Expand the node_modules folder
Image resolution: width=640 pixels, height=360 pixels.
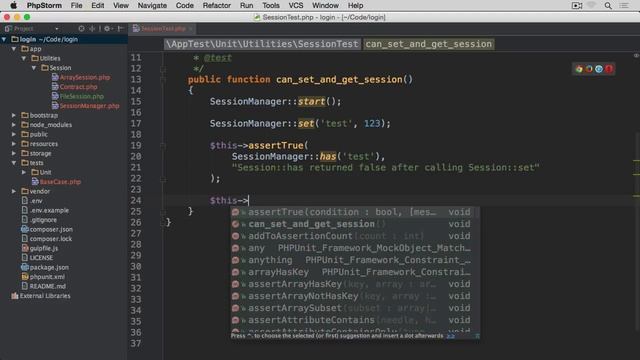pos(14,124)
